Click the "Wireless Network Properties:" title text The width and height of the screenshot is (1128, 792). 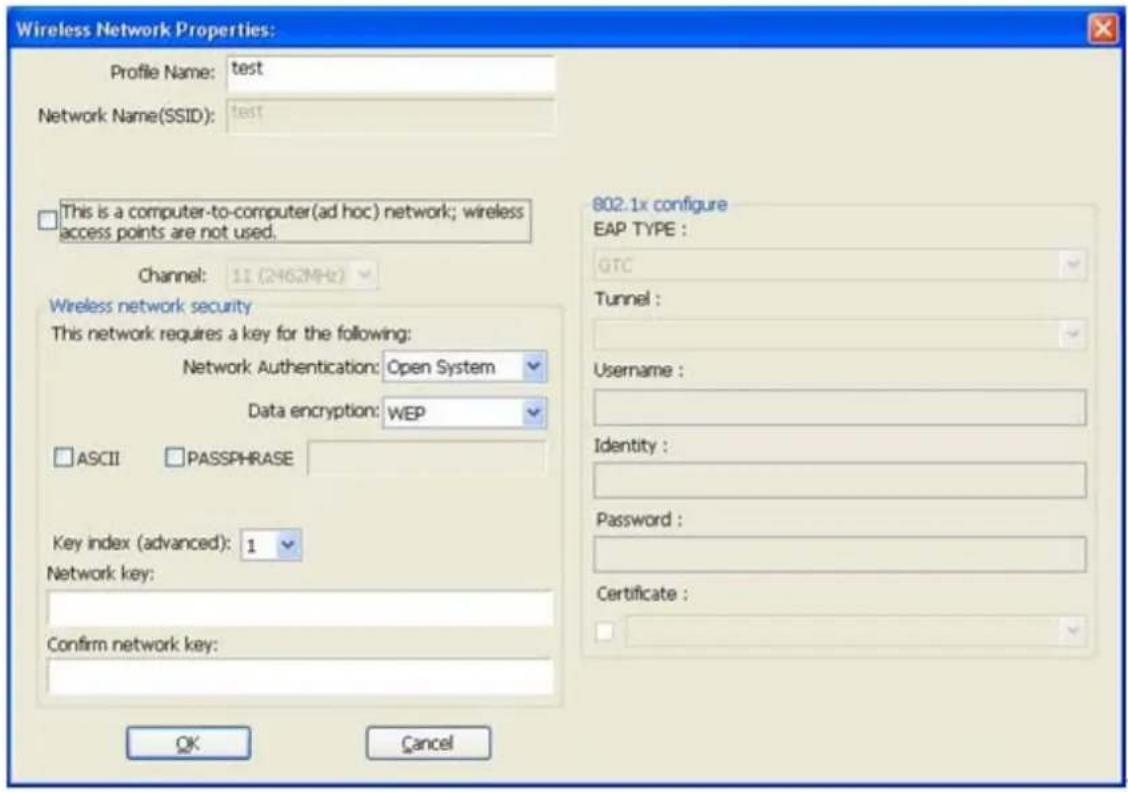(x=145, y=30)
